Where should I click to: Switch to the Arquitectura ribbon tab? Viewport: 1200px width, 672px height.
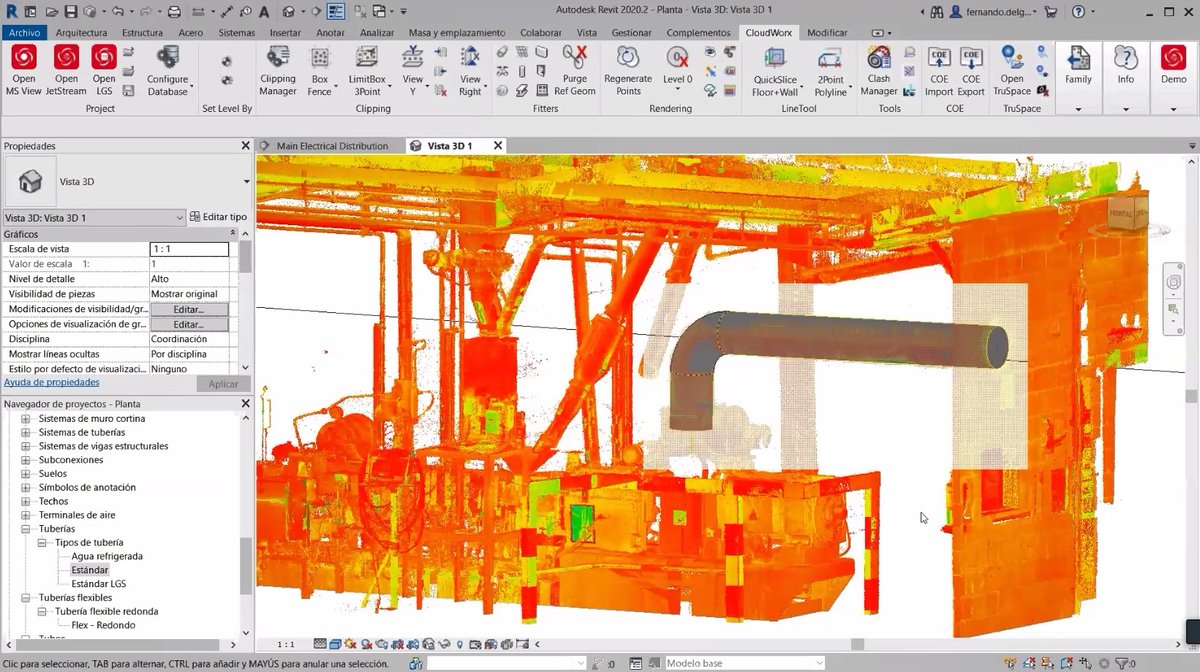pyautogui.click(x=81, y=33)
